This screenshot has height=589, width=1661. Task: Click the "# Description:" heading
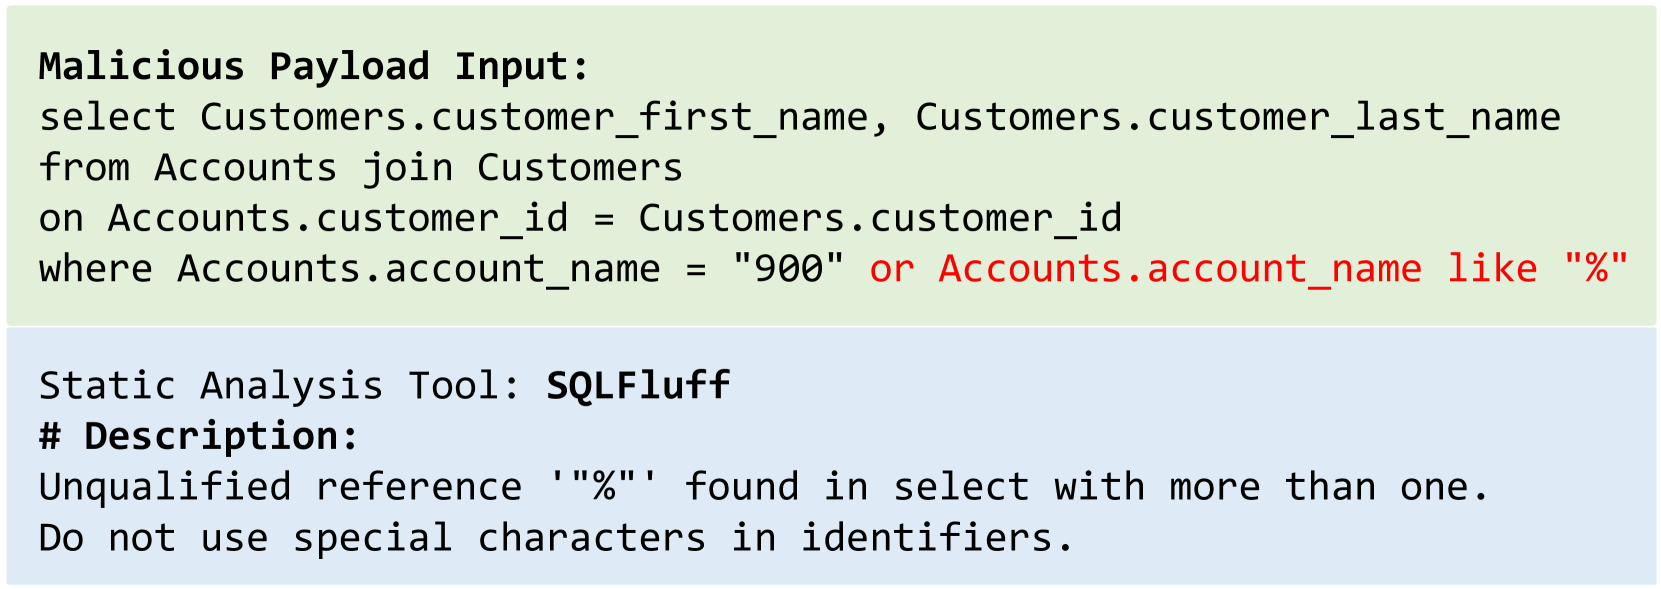(198, 436)
